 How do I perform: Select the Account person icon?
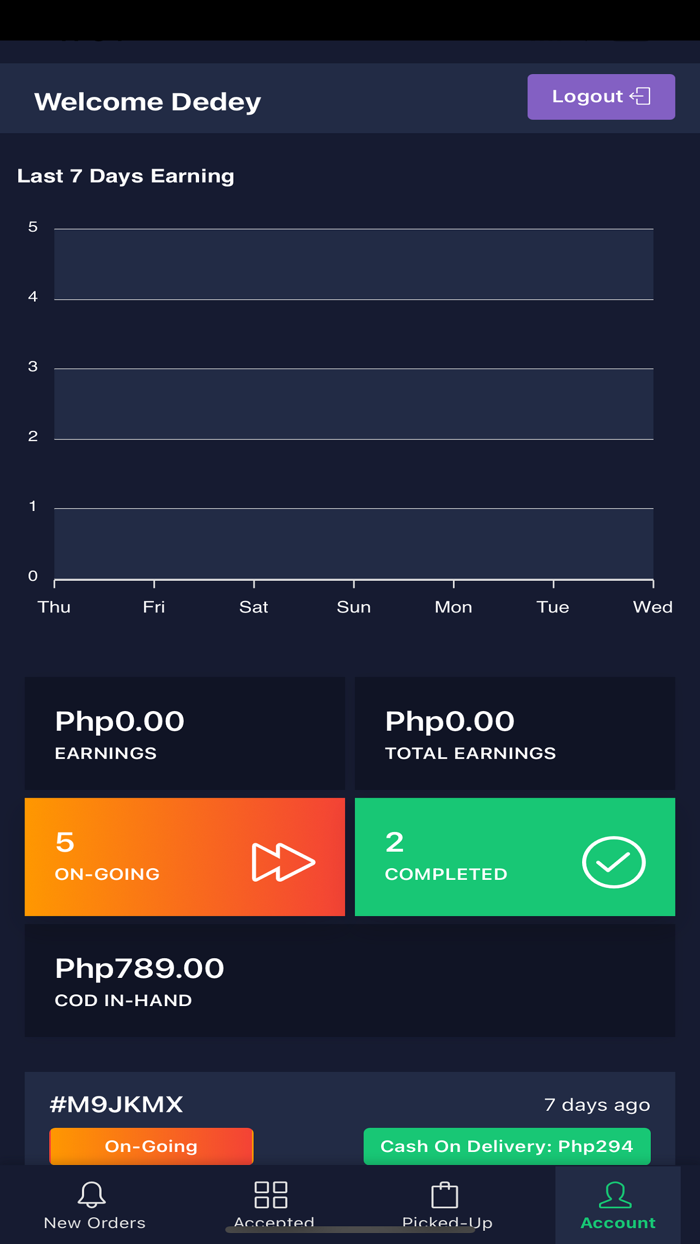click(616, 1194)
